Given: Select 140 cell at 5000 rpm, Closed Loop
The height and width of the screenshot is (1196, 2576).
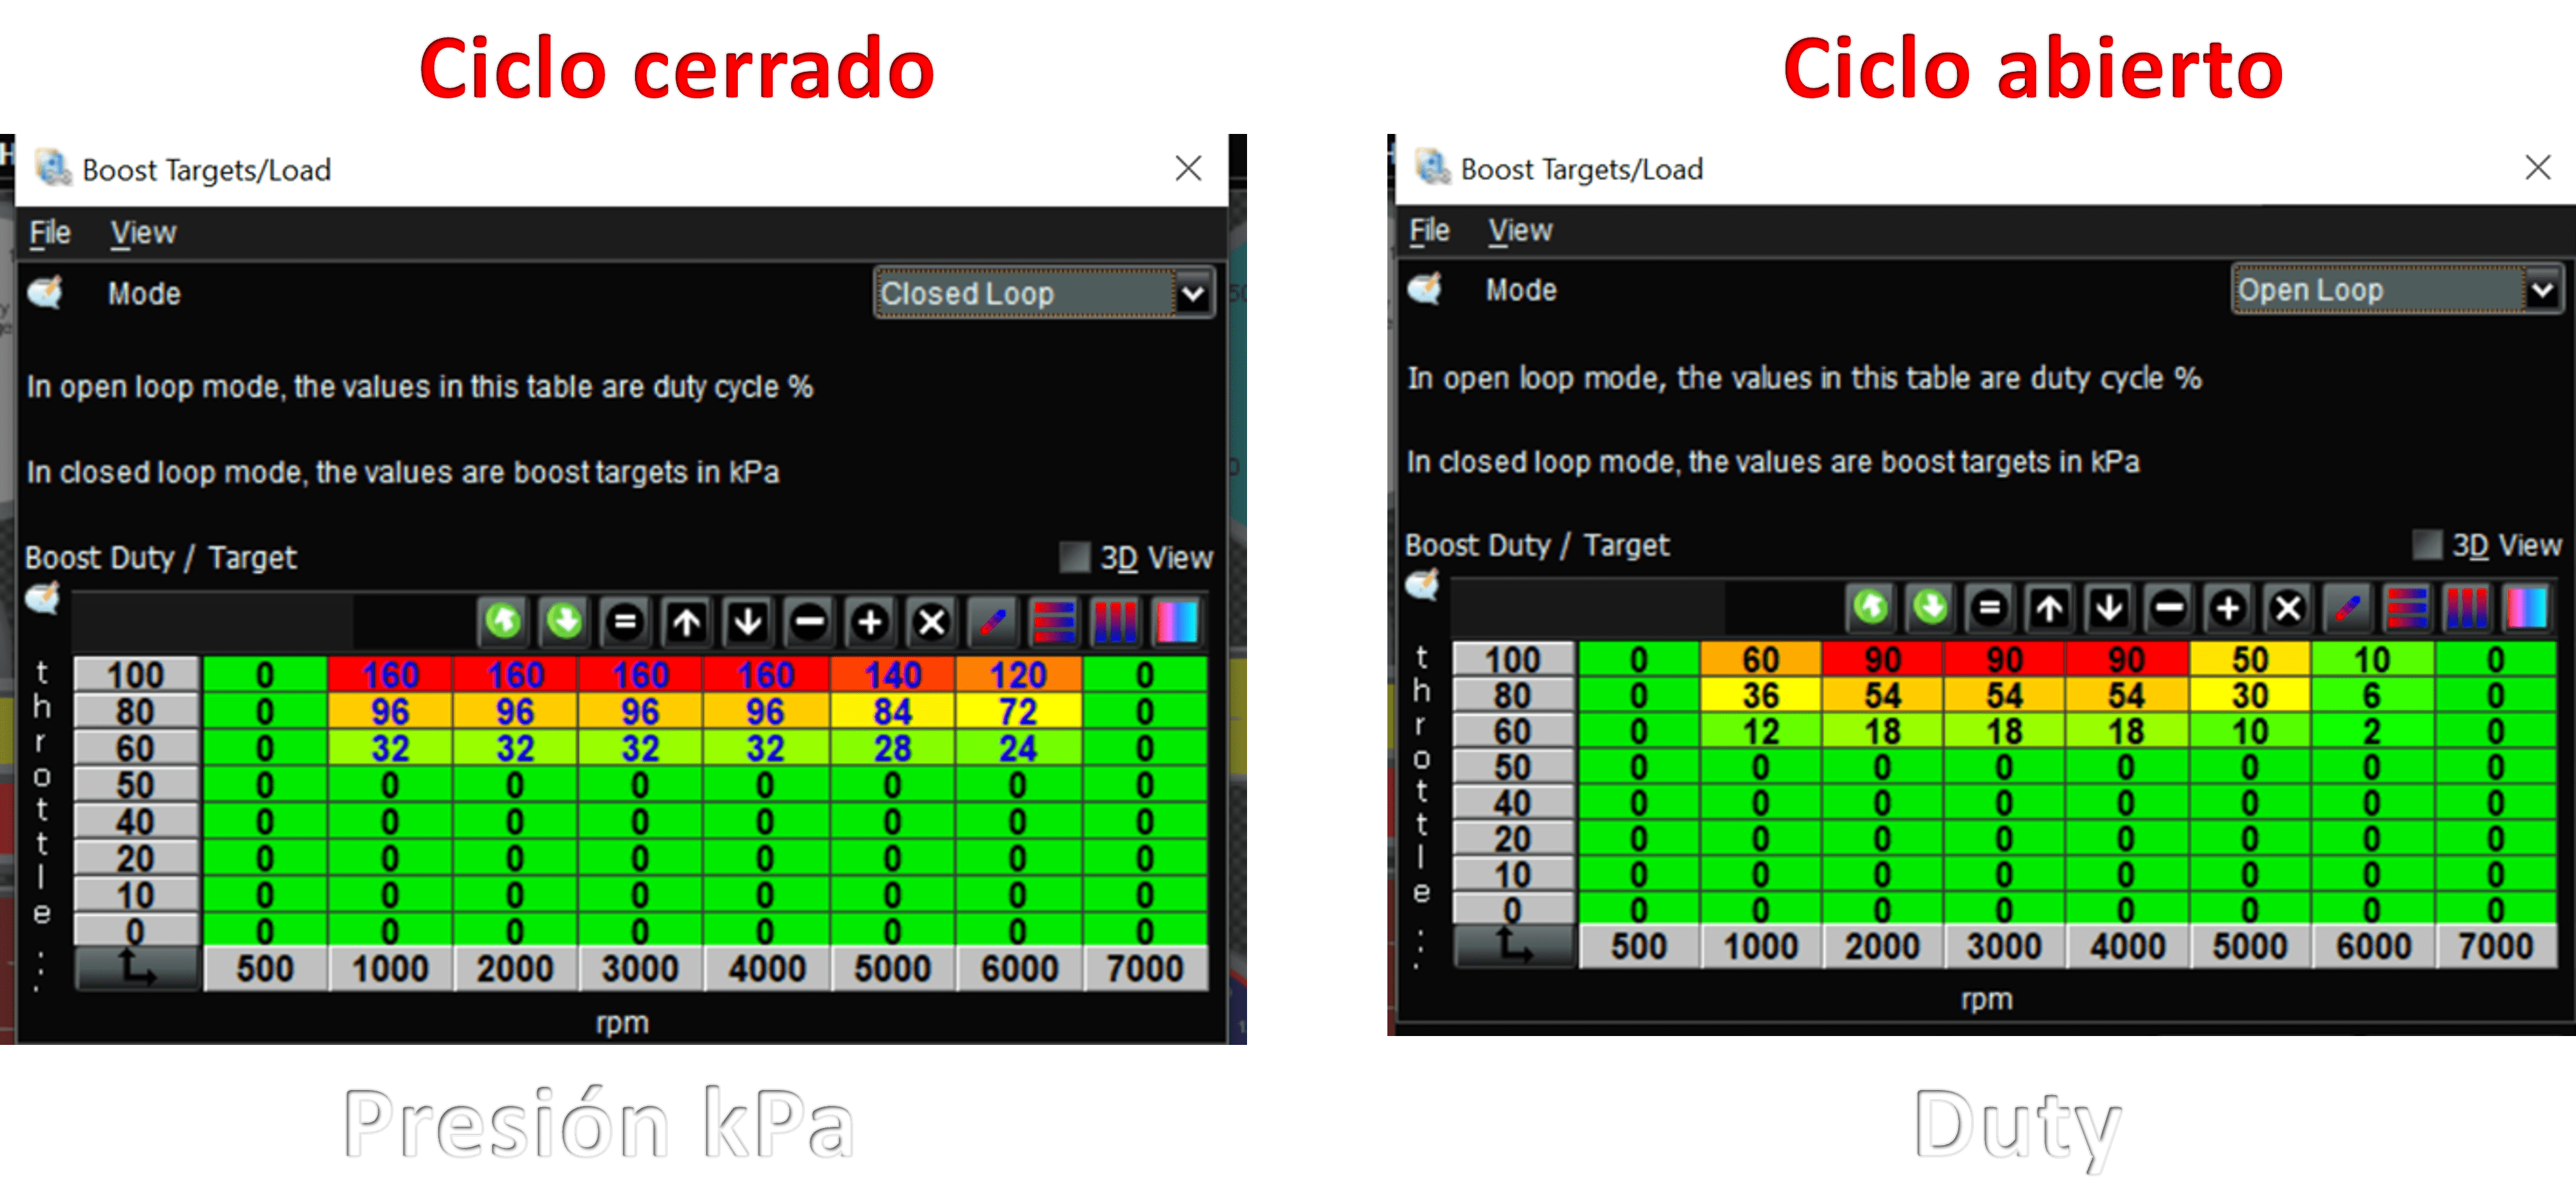Looking at the screenshot, I should pos(892,675).
